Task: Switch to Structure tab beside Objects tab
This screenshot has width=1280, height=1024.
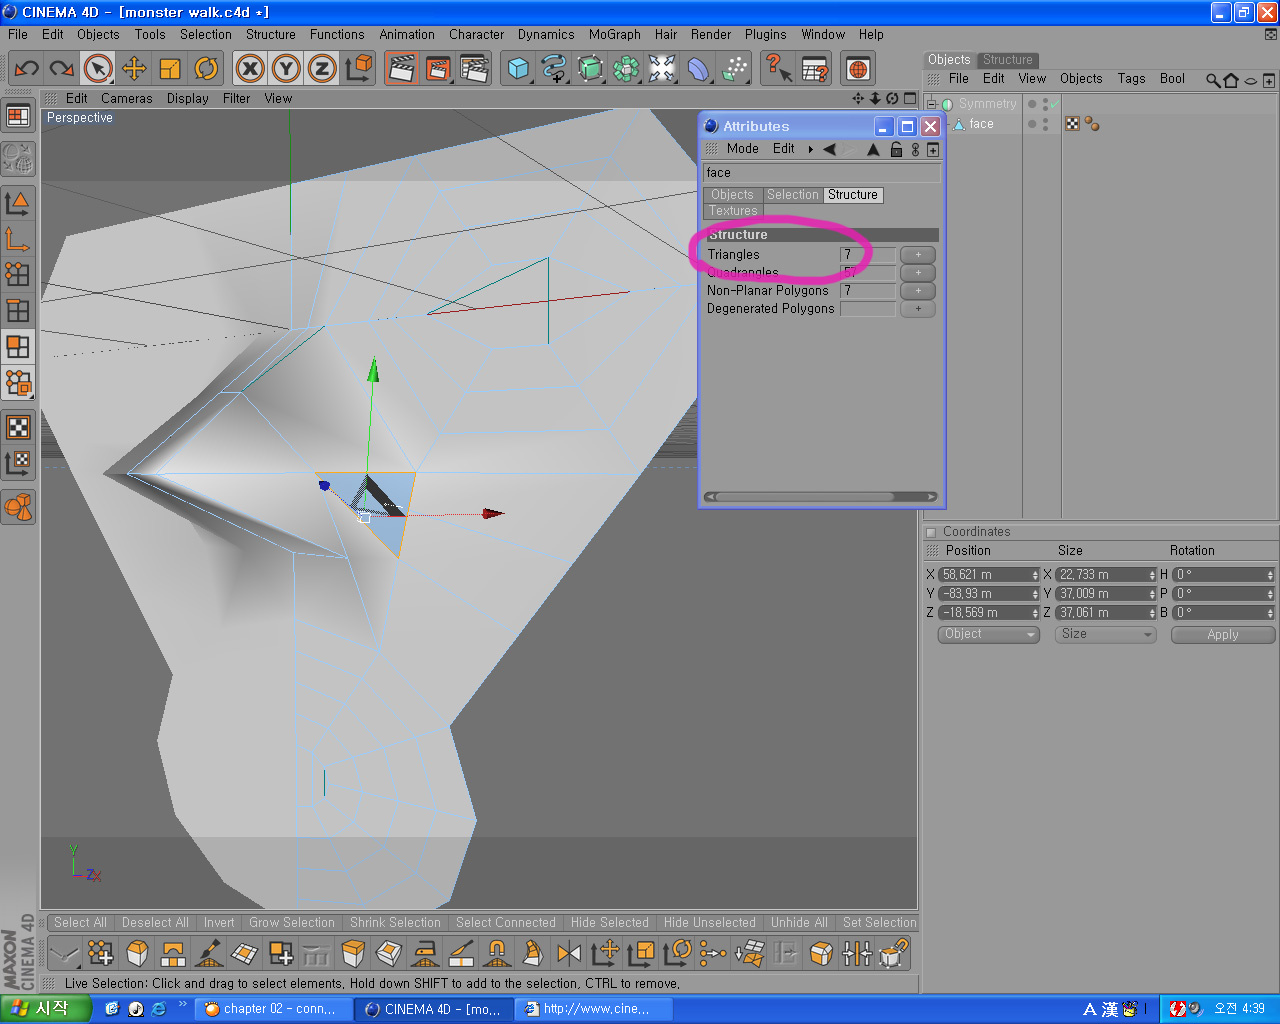Action: [x=1007, y=60]
